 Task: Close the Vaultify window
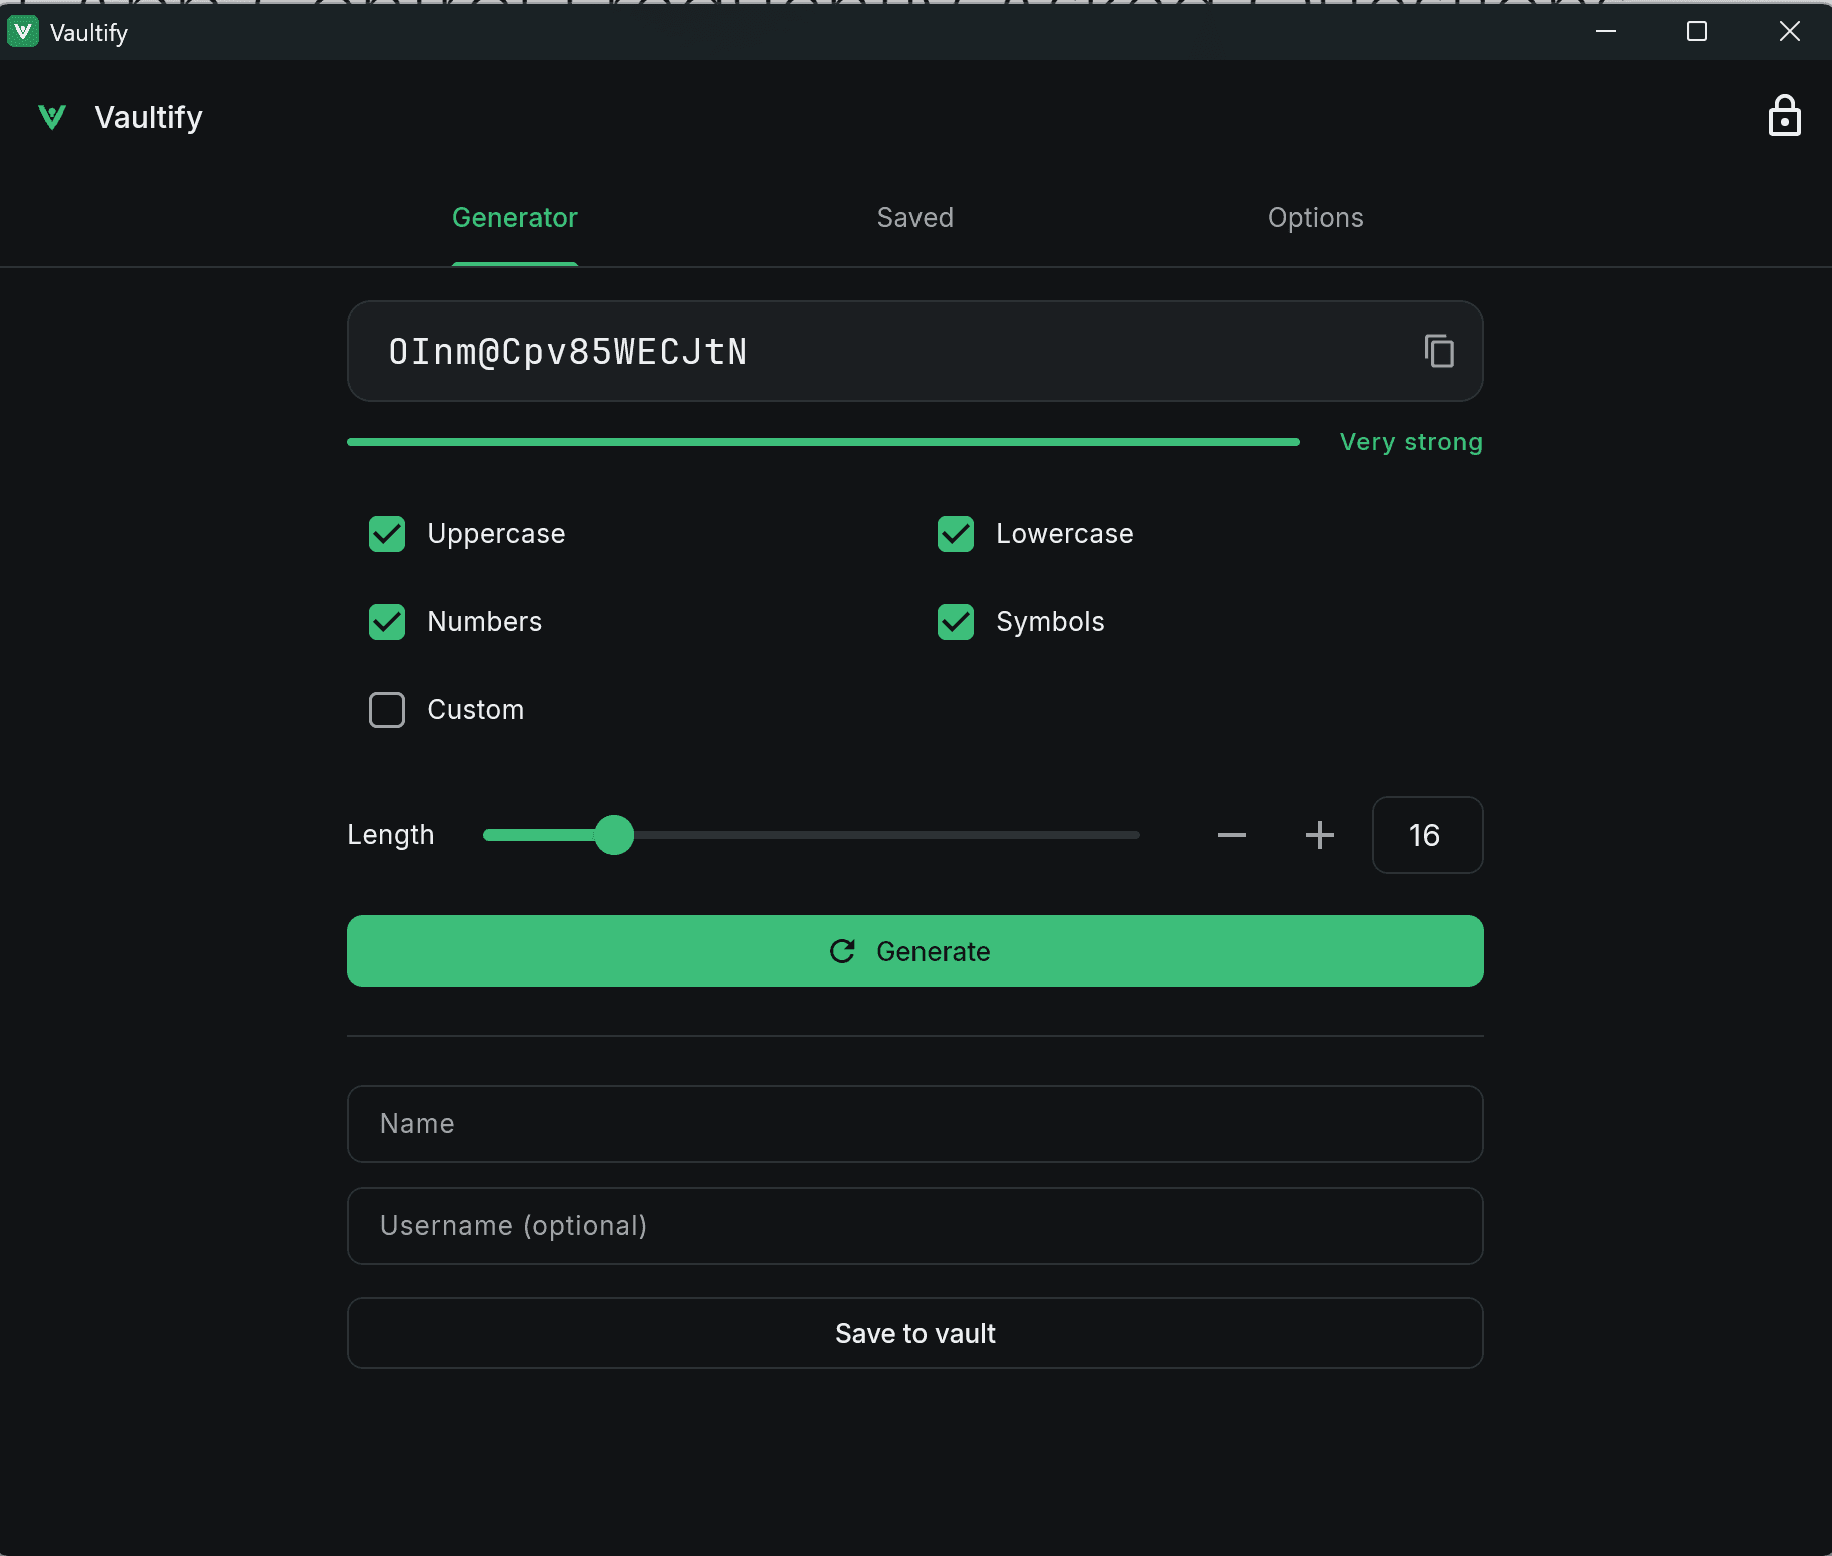[x=1790, y=32]
